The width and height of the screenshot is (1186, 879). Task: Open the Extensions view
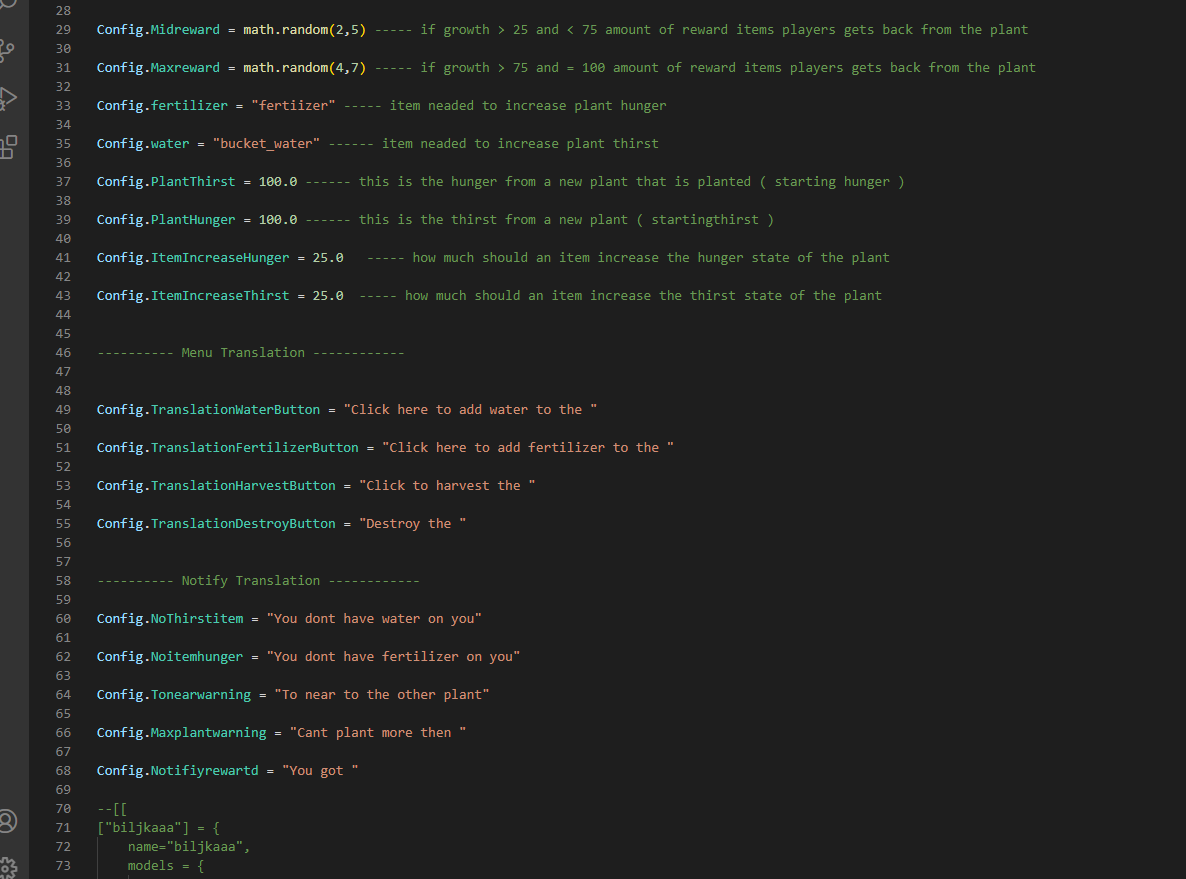point(8,147)
